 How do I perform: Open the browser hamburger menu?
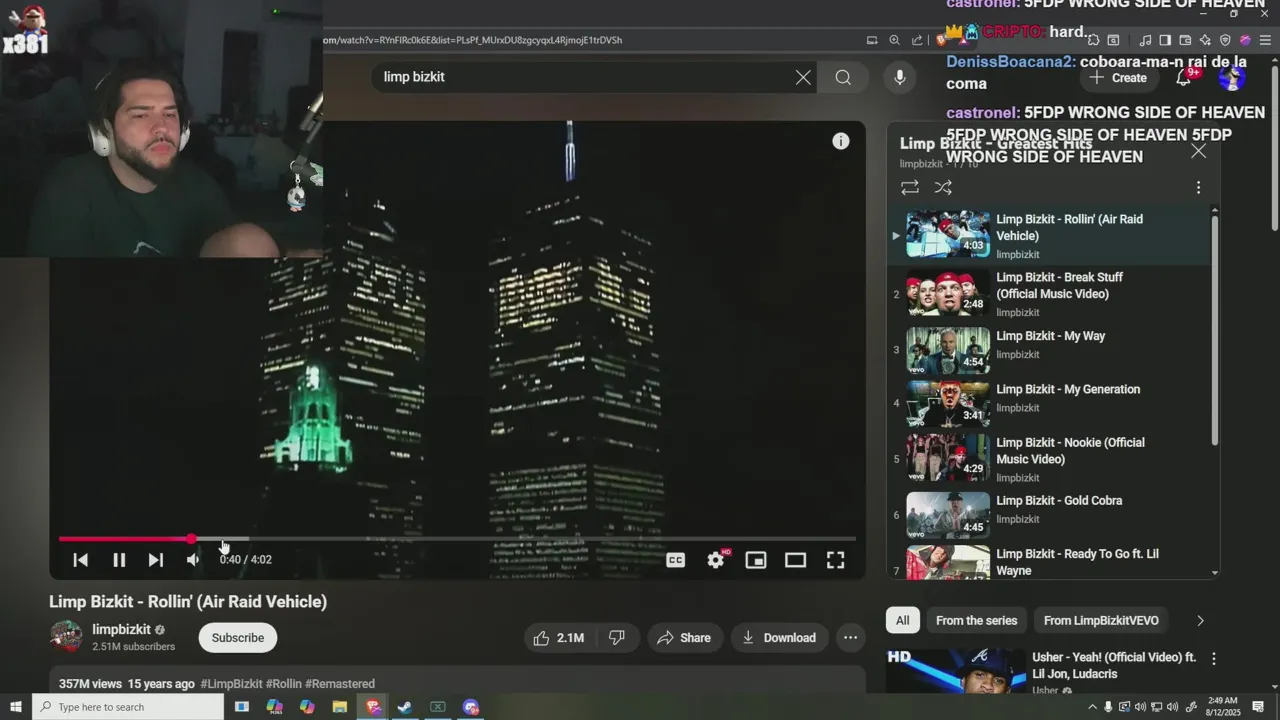1265,40
